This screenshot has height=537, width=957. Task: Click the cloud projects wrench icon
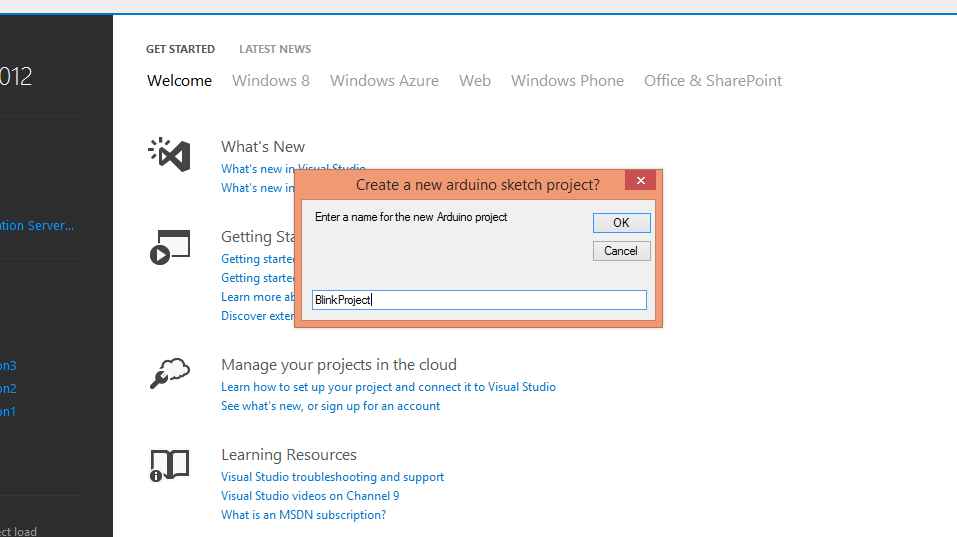click(x=170, y=373)
